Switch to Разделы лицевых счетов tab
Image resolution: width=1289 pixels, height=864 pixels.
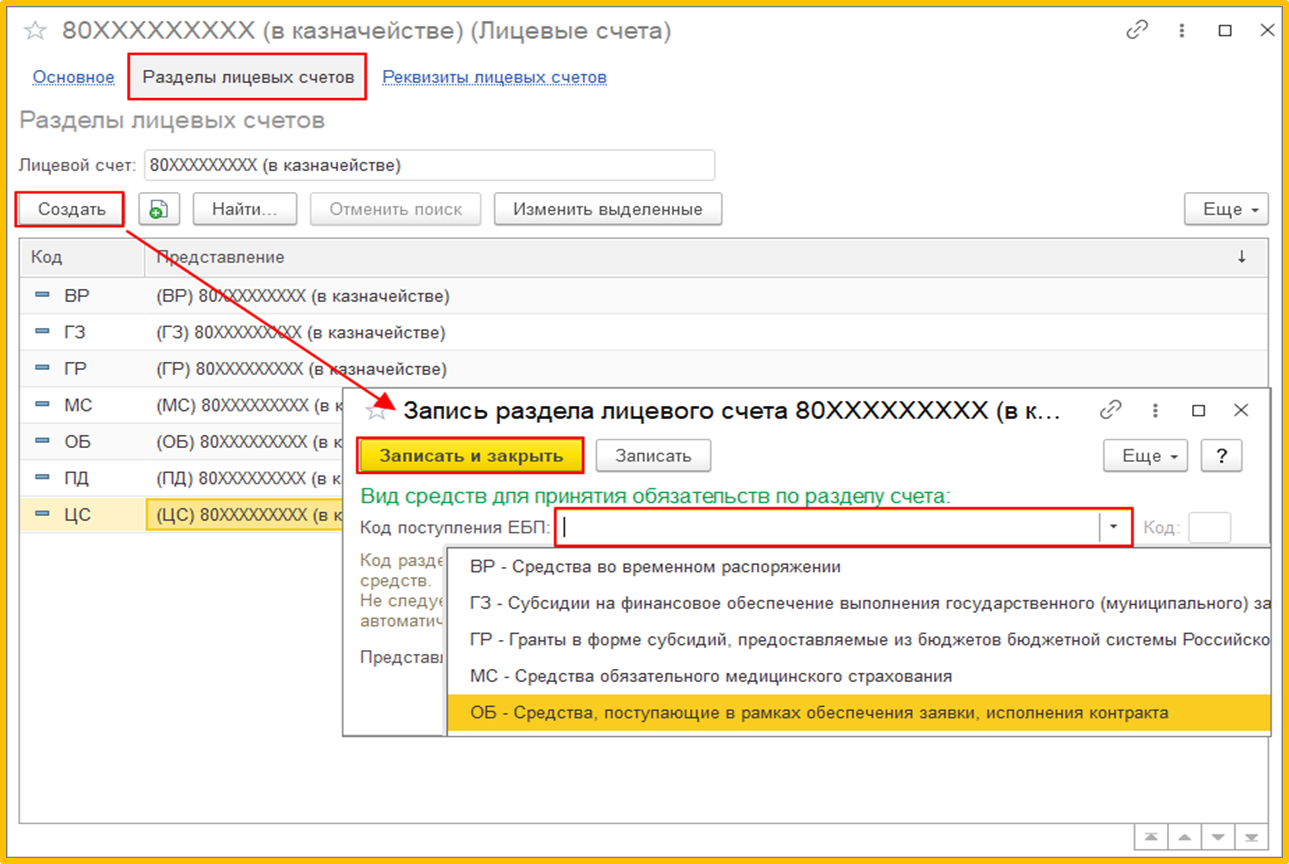click(248, 77)
